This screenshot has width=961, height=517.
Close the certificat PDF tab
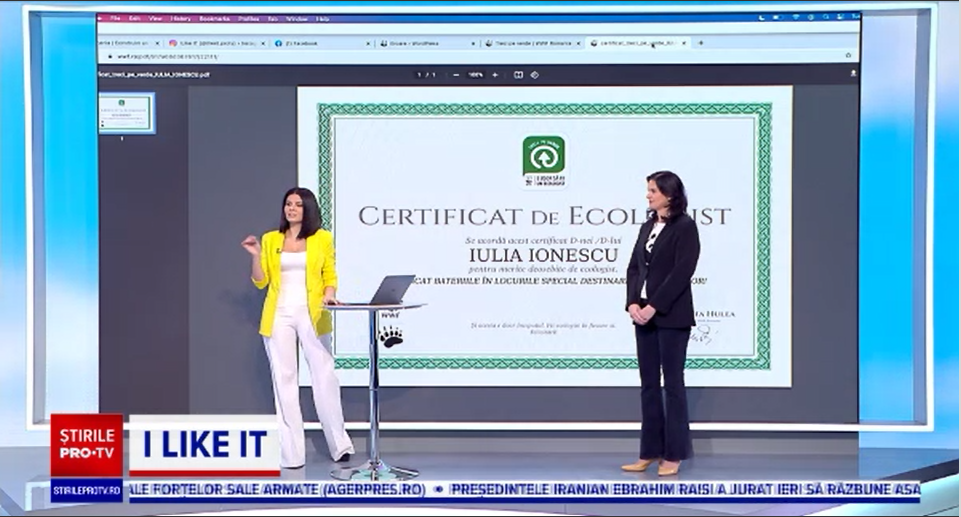(x=684, y=43)
